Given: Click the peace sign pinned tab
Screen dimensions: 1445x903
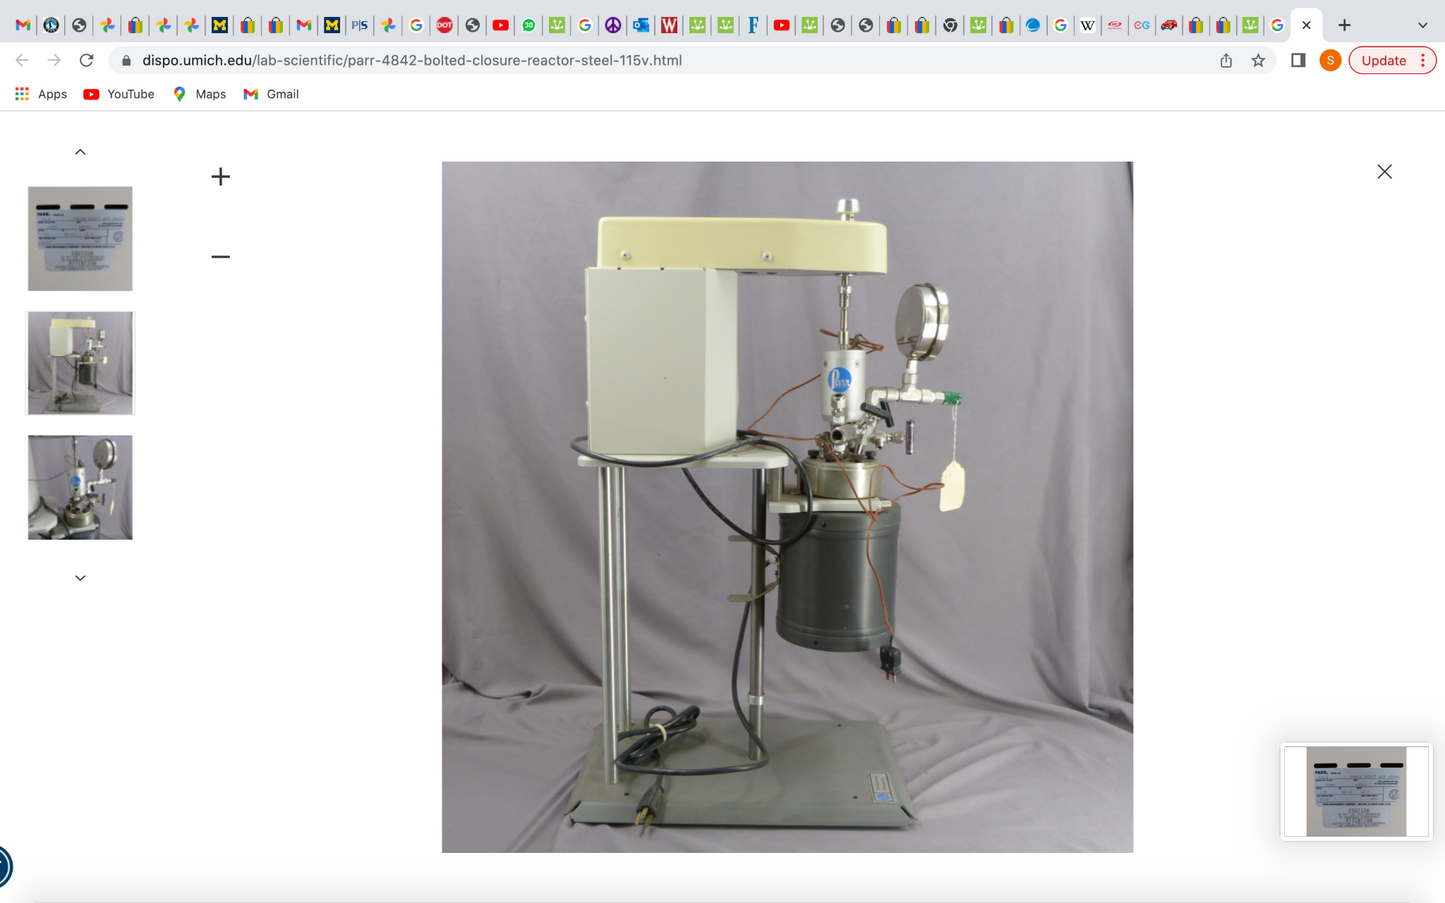Looking at the screenshot, I should (x=612, y=25).
